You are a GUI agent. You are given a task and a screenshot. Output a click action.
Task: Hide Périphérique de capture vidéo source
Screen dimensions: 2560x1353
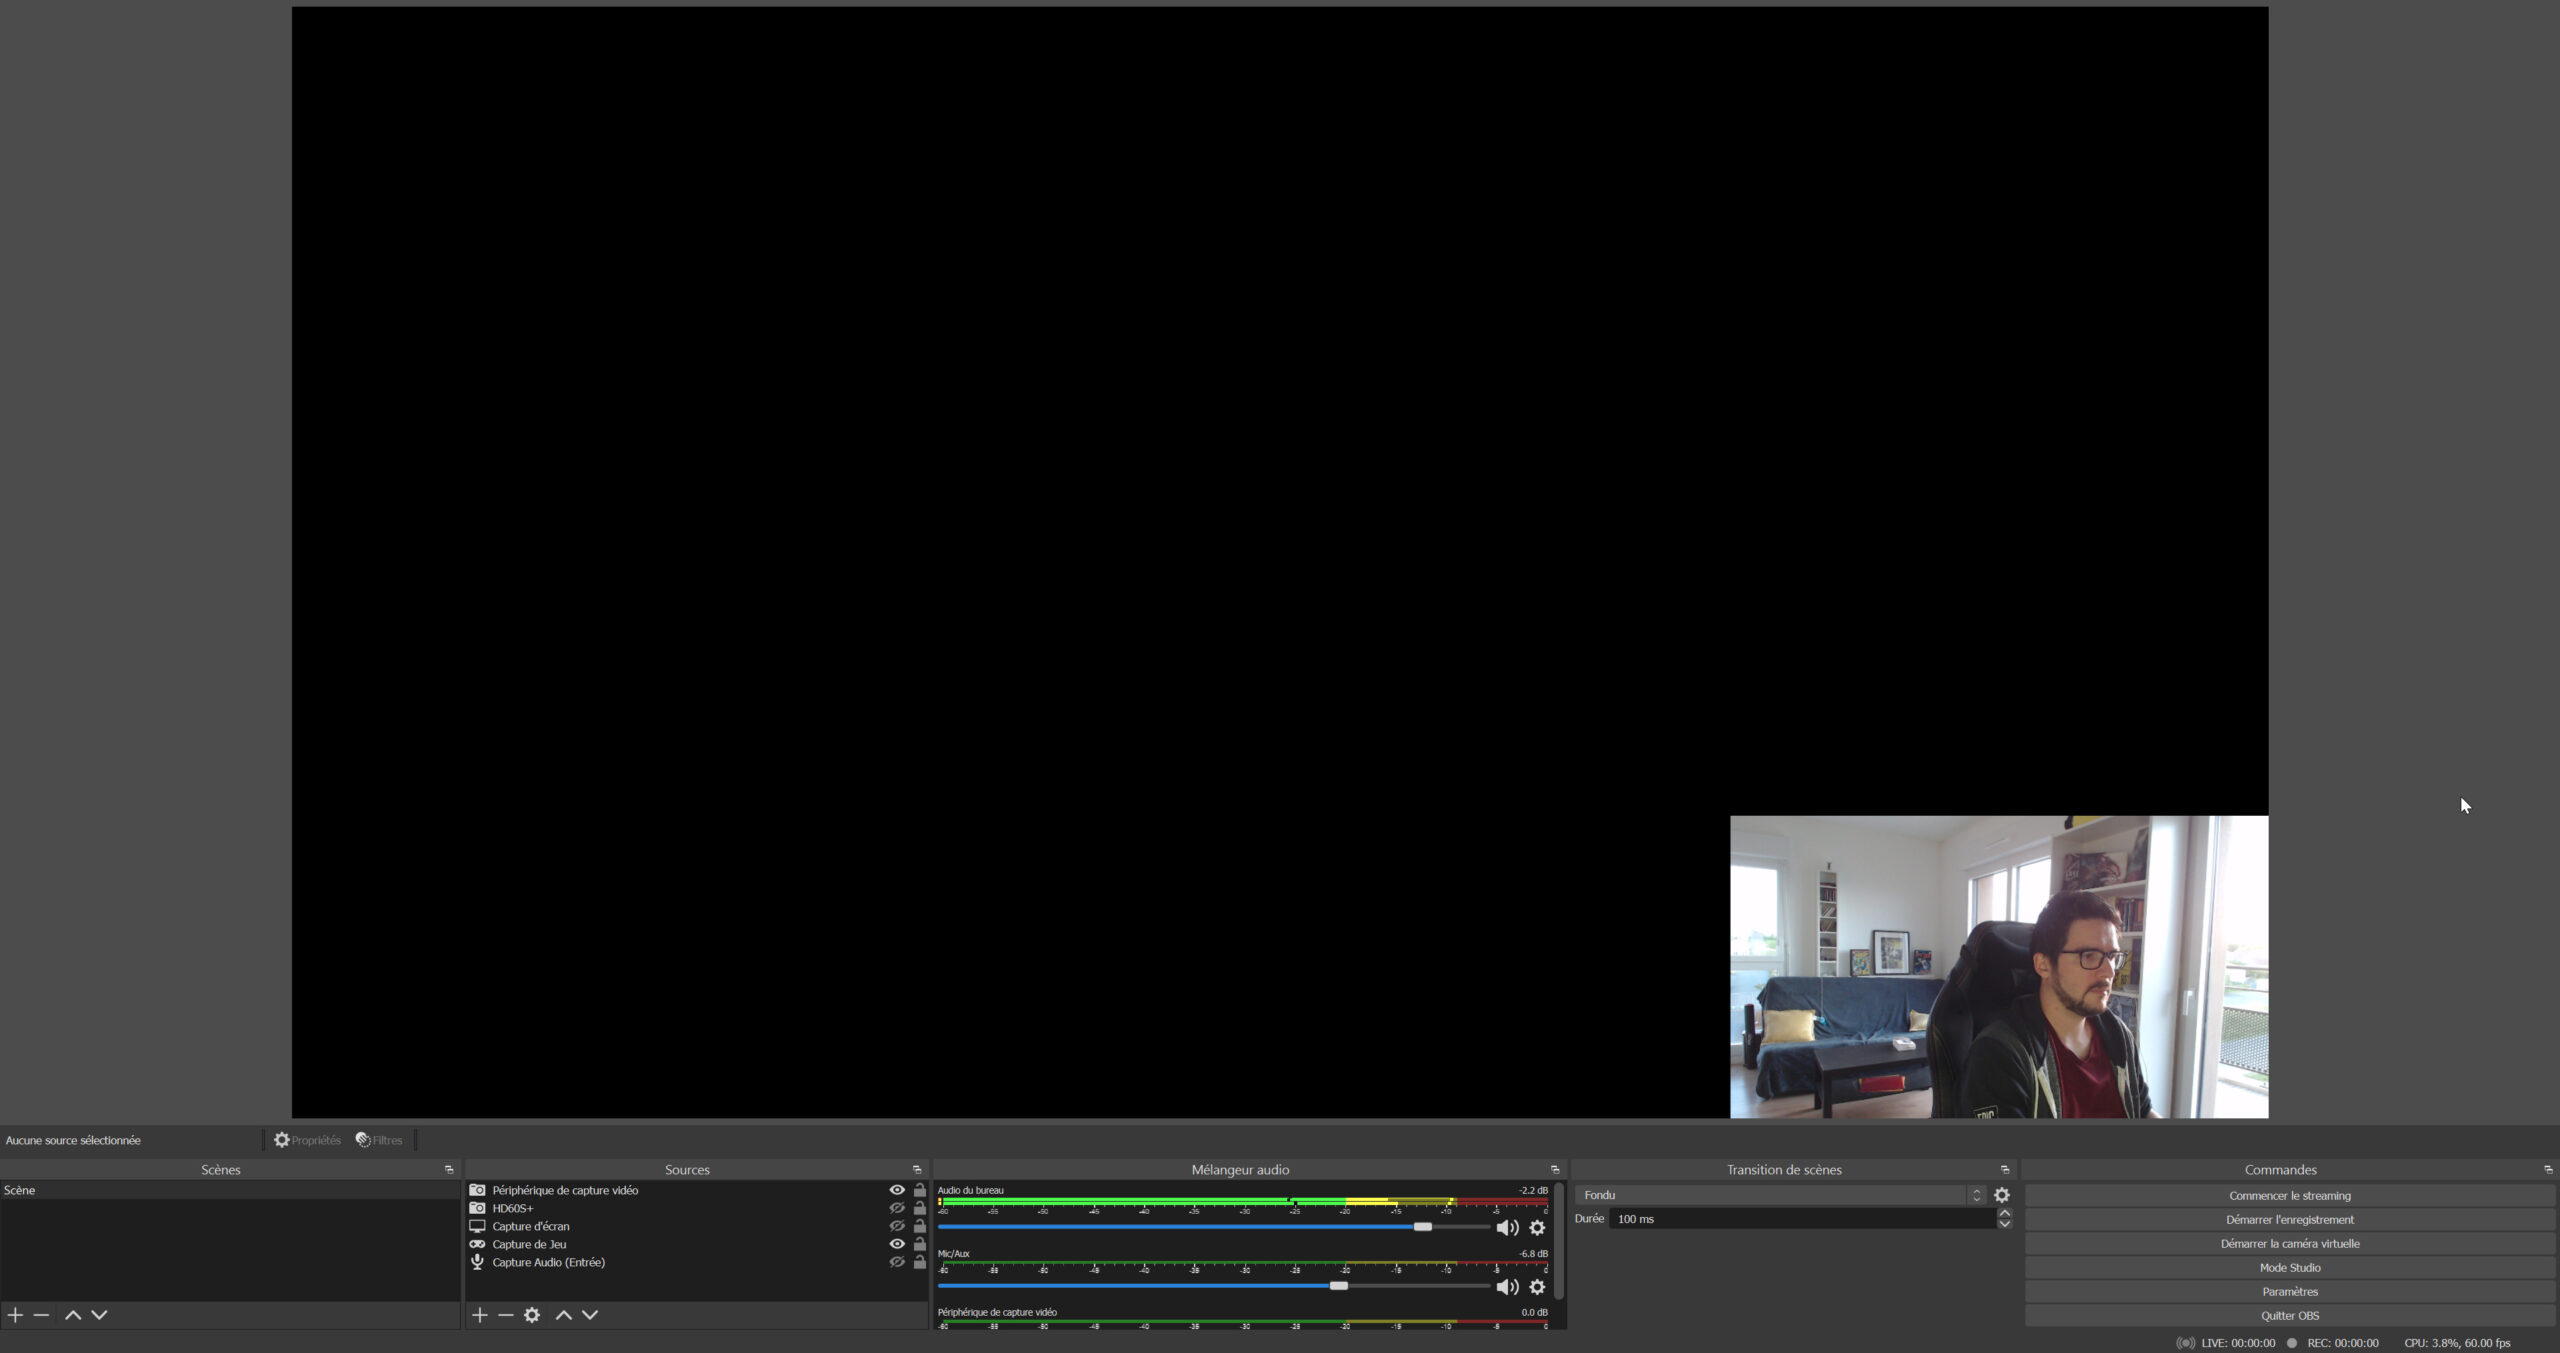897,1190
